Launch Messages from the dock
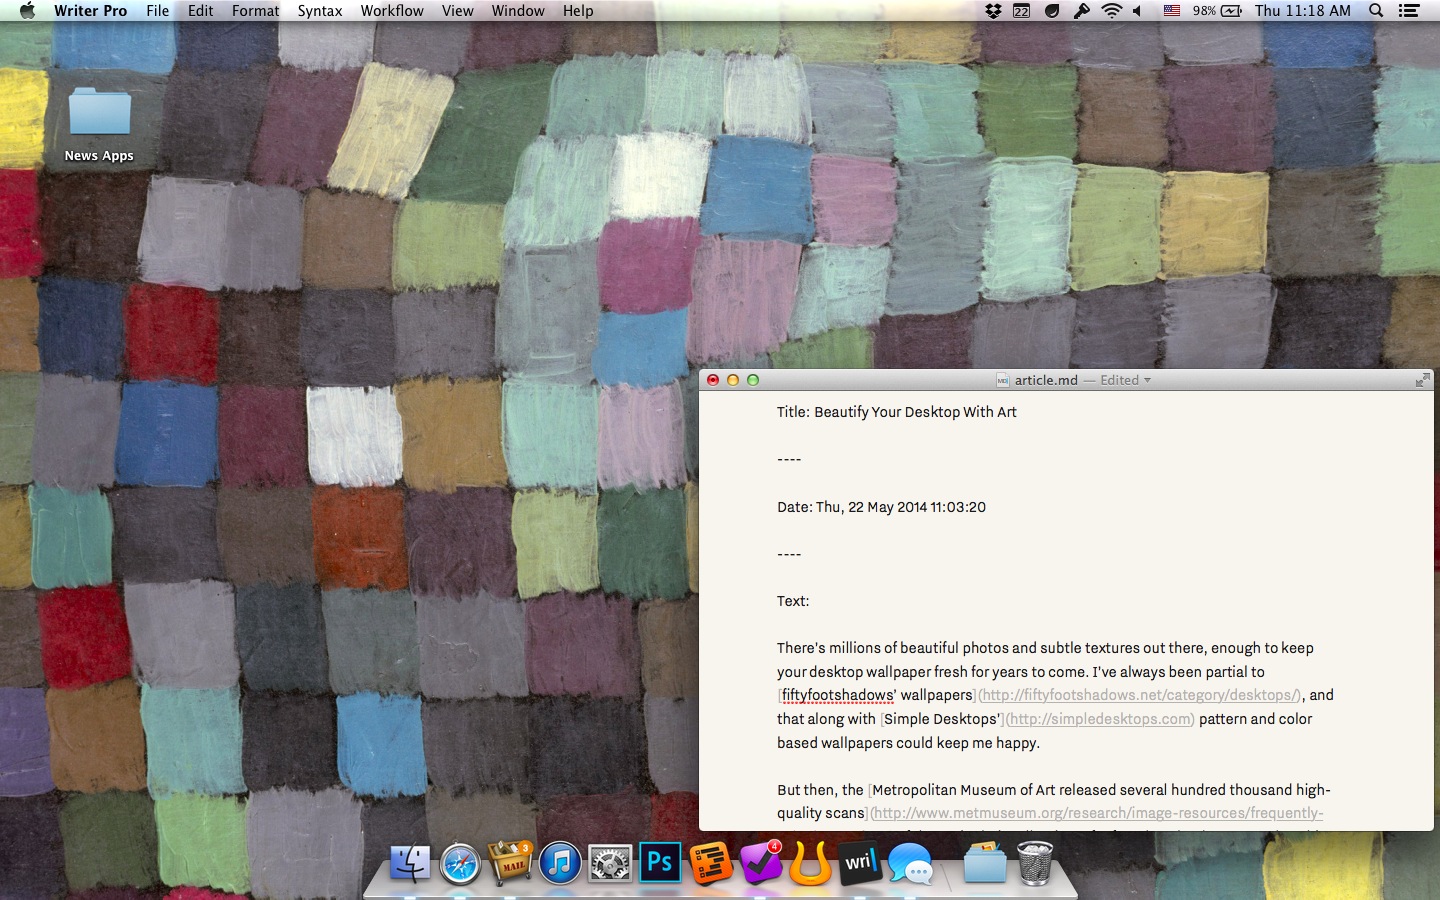Viewport: 1440px width, 900px height. tap(910, 862)
